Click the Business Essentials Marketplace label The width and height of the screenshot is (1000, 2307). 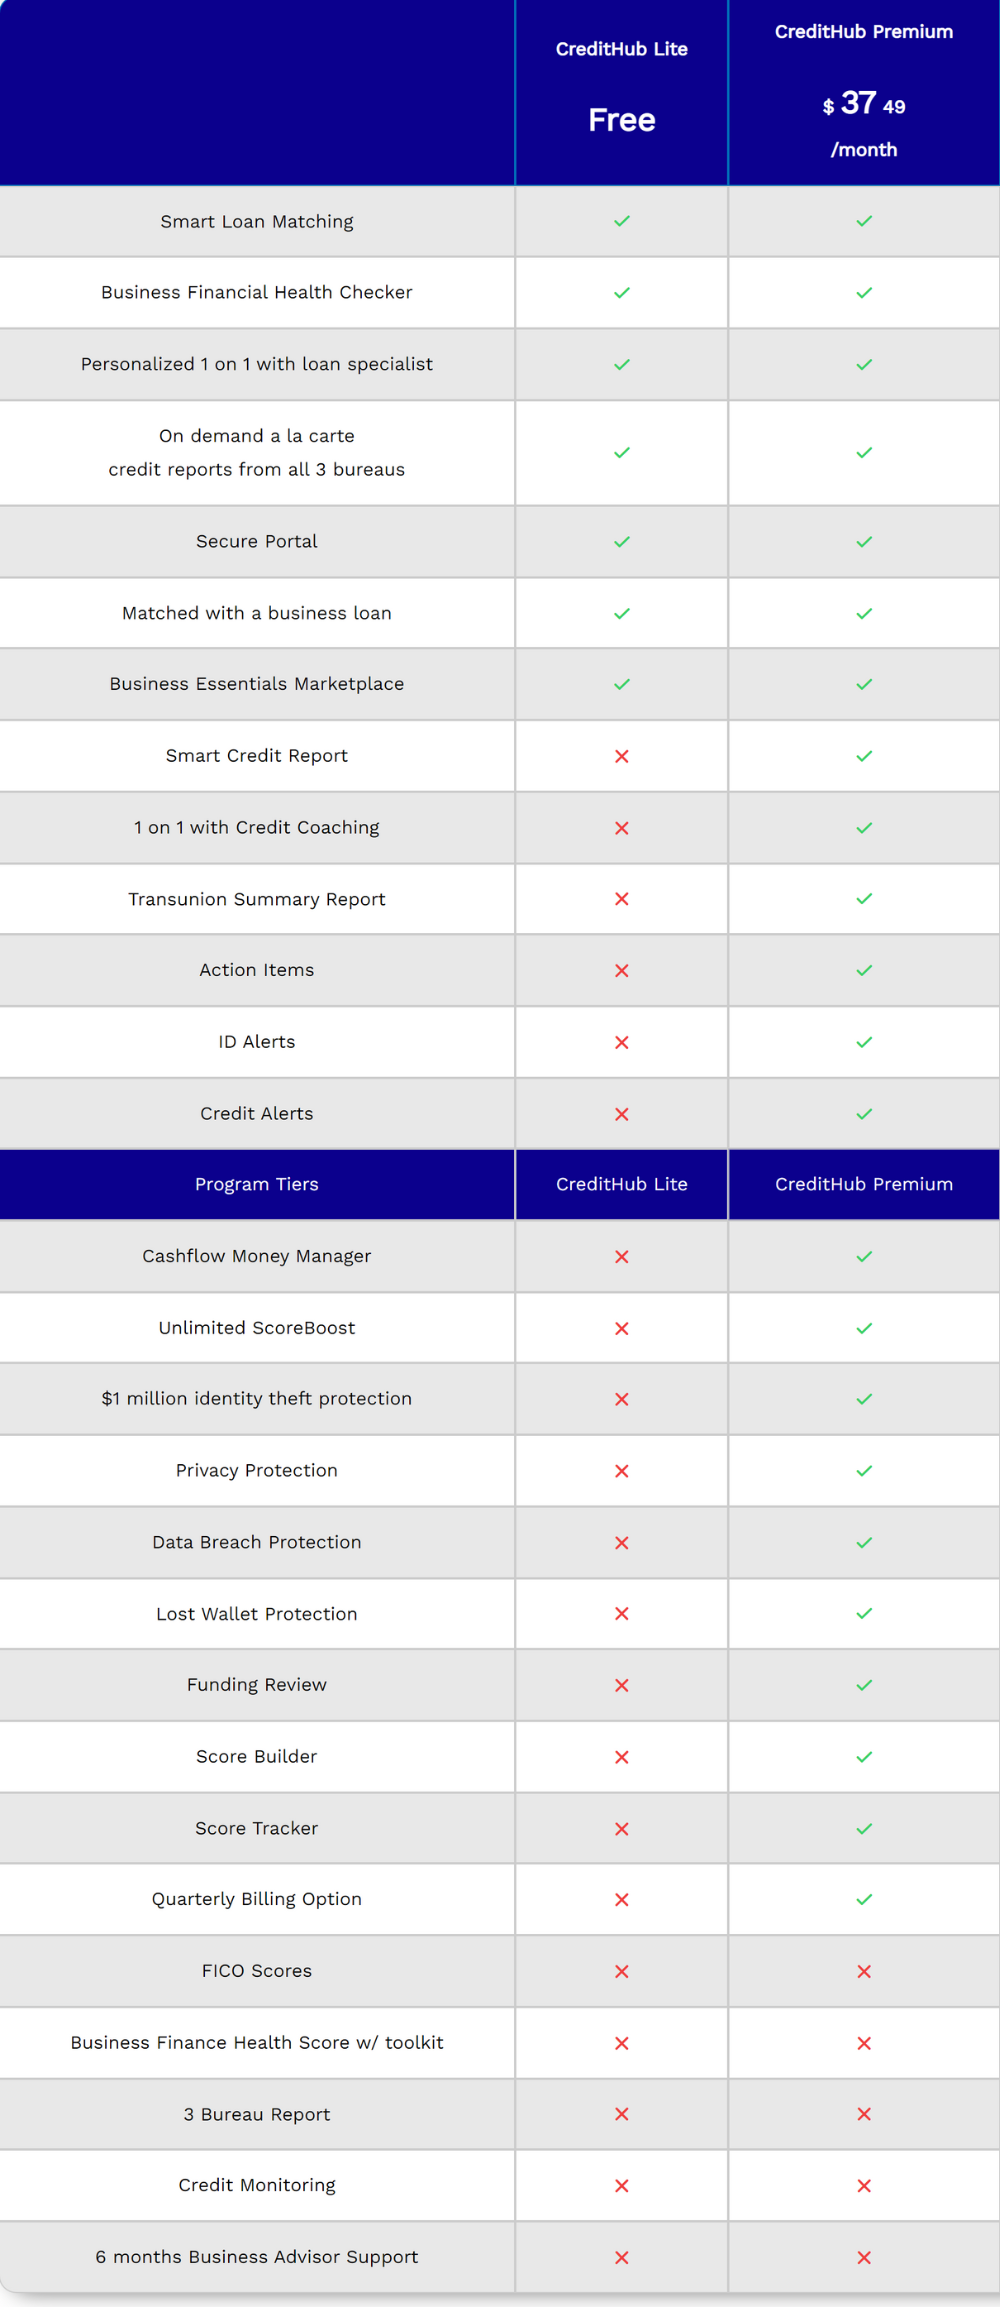[257, 684]
